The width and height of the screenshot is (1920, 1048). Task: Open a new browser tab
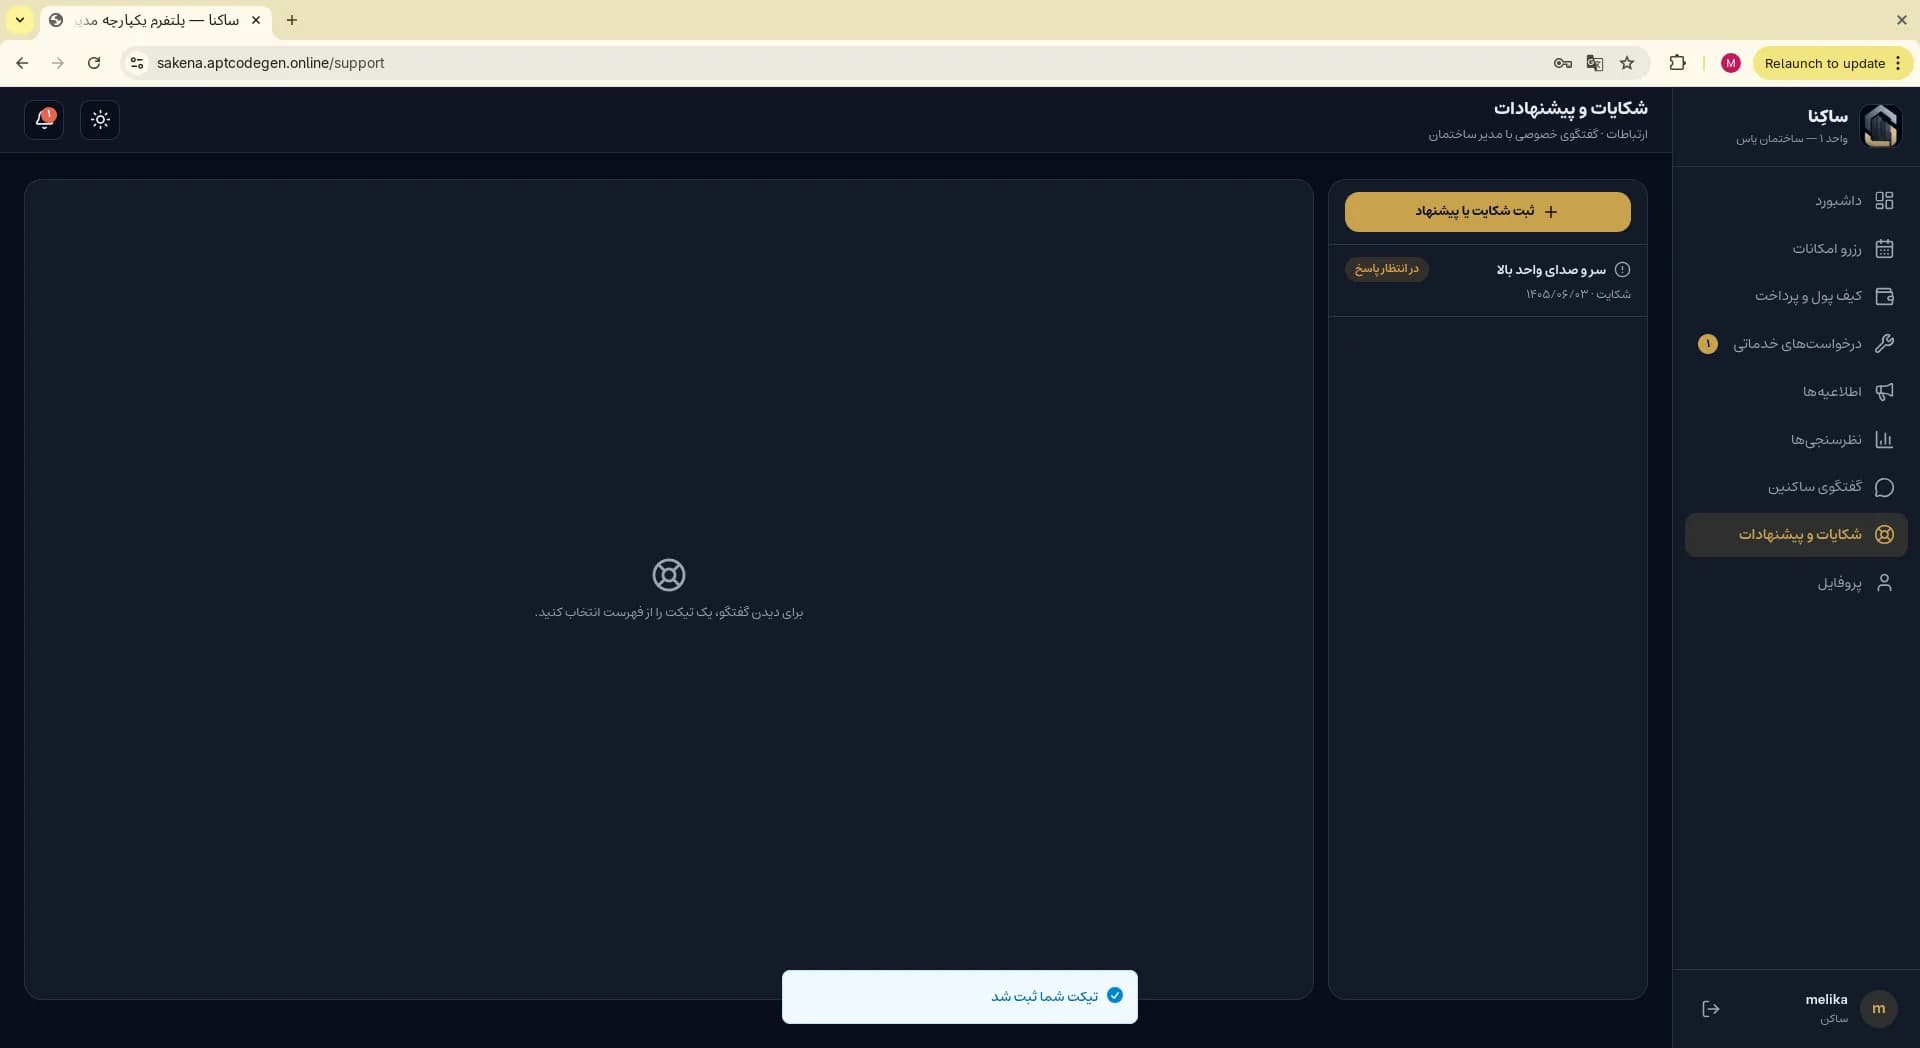[292, 20]
